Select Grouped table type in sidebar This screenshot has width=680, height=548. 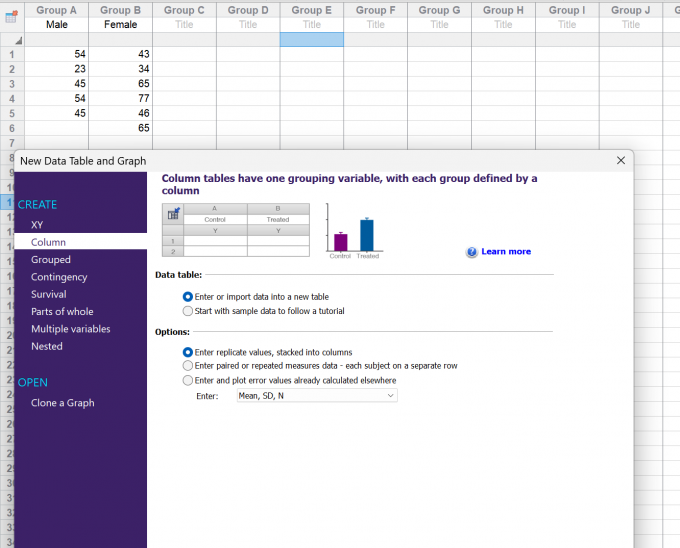51,259
